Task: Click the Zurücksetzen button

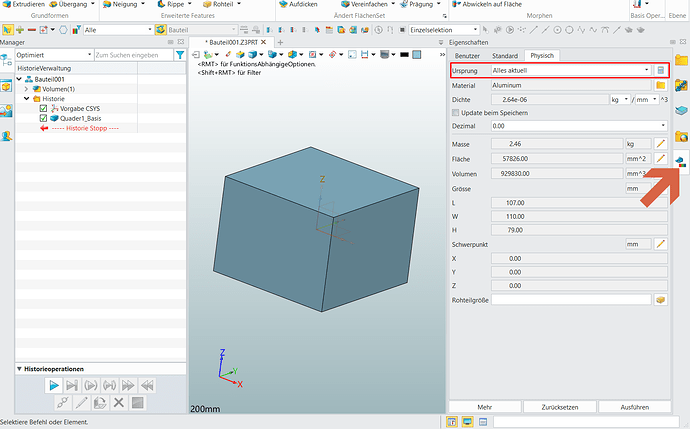Action: pos(559,406)
